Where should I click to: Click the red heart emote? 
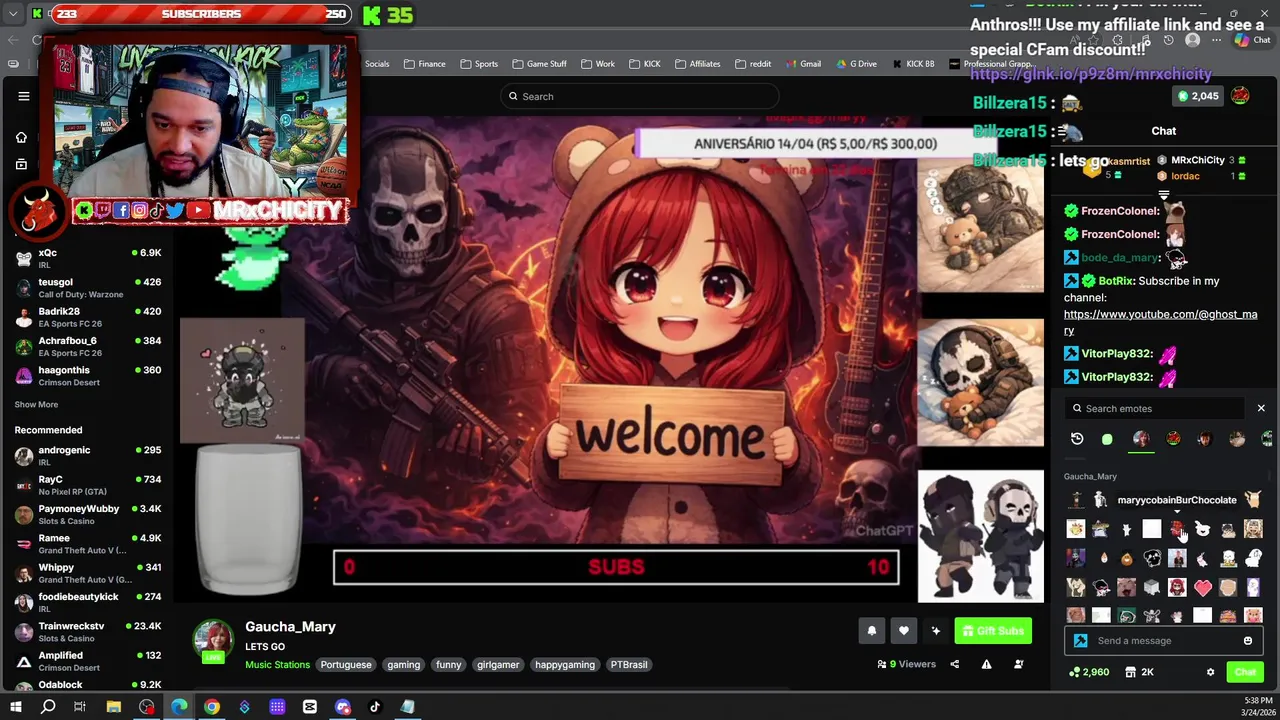pos(1202,588)
